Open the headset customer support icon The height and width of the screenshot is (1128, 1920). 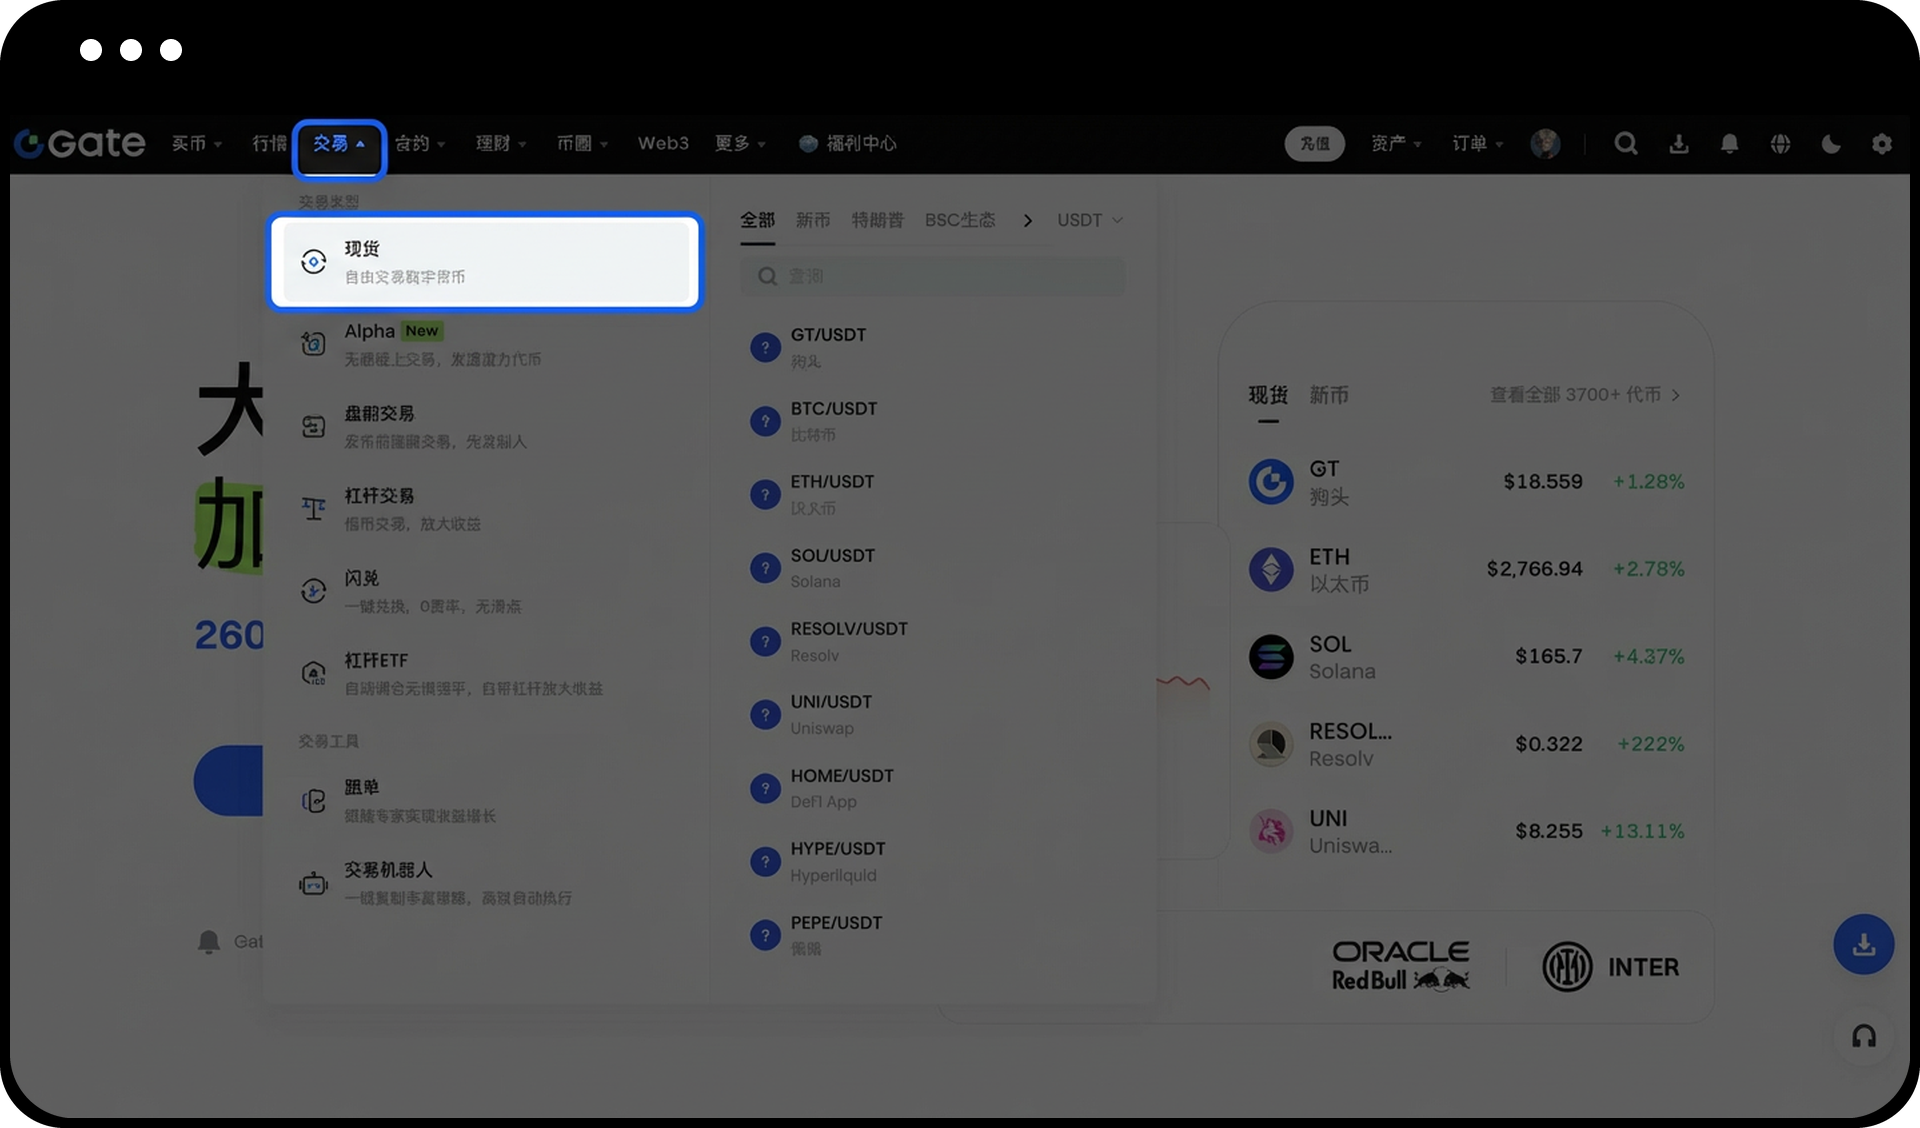click(x=1864, y=1036)
